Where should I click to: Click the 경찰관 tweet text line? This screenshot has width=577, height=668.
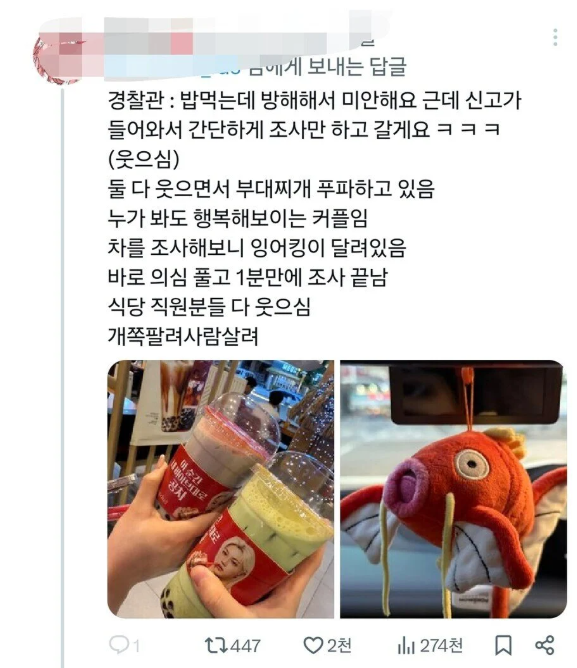(314, 101)
